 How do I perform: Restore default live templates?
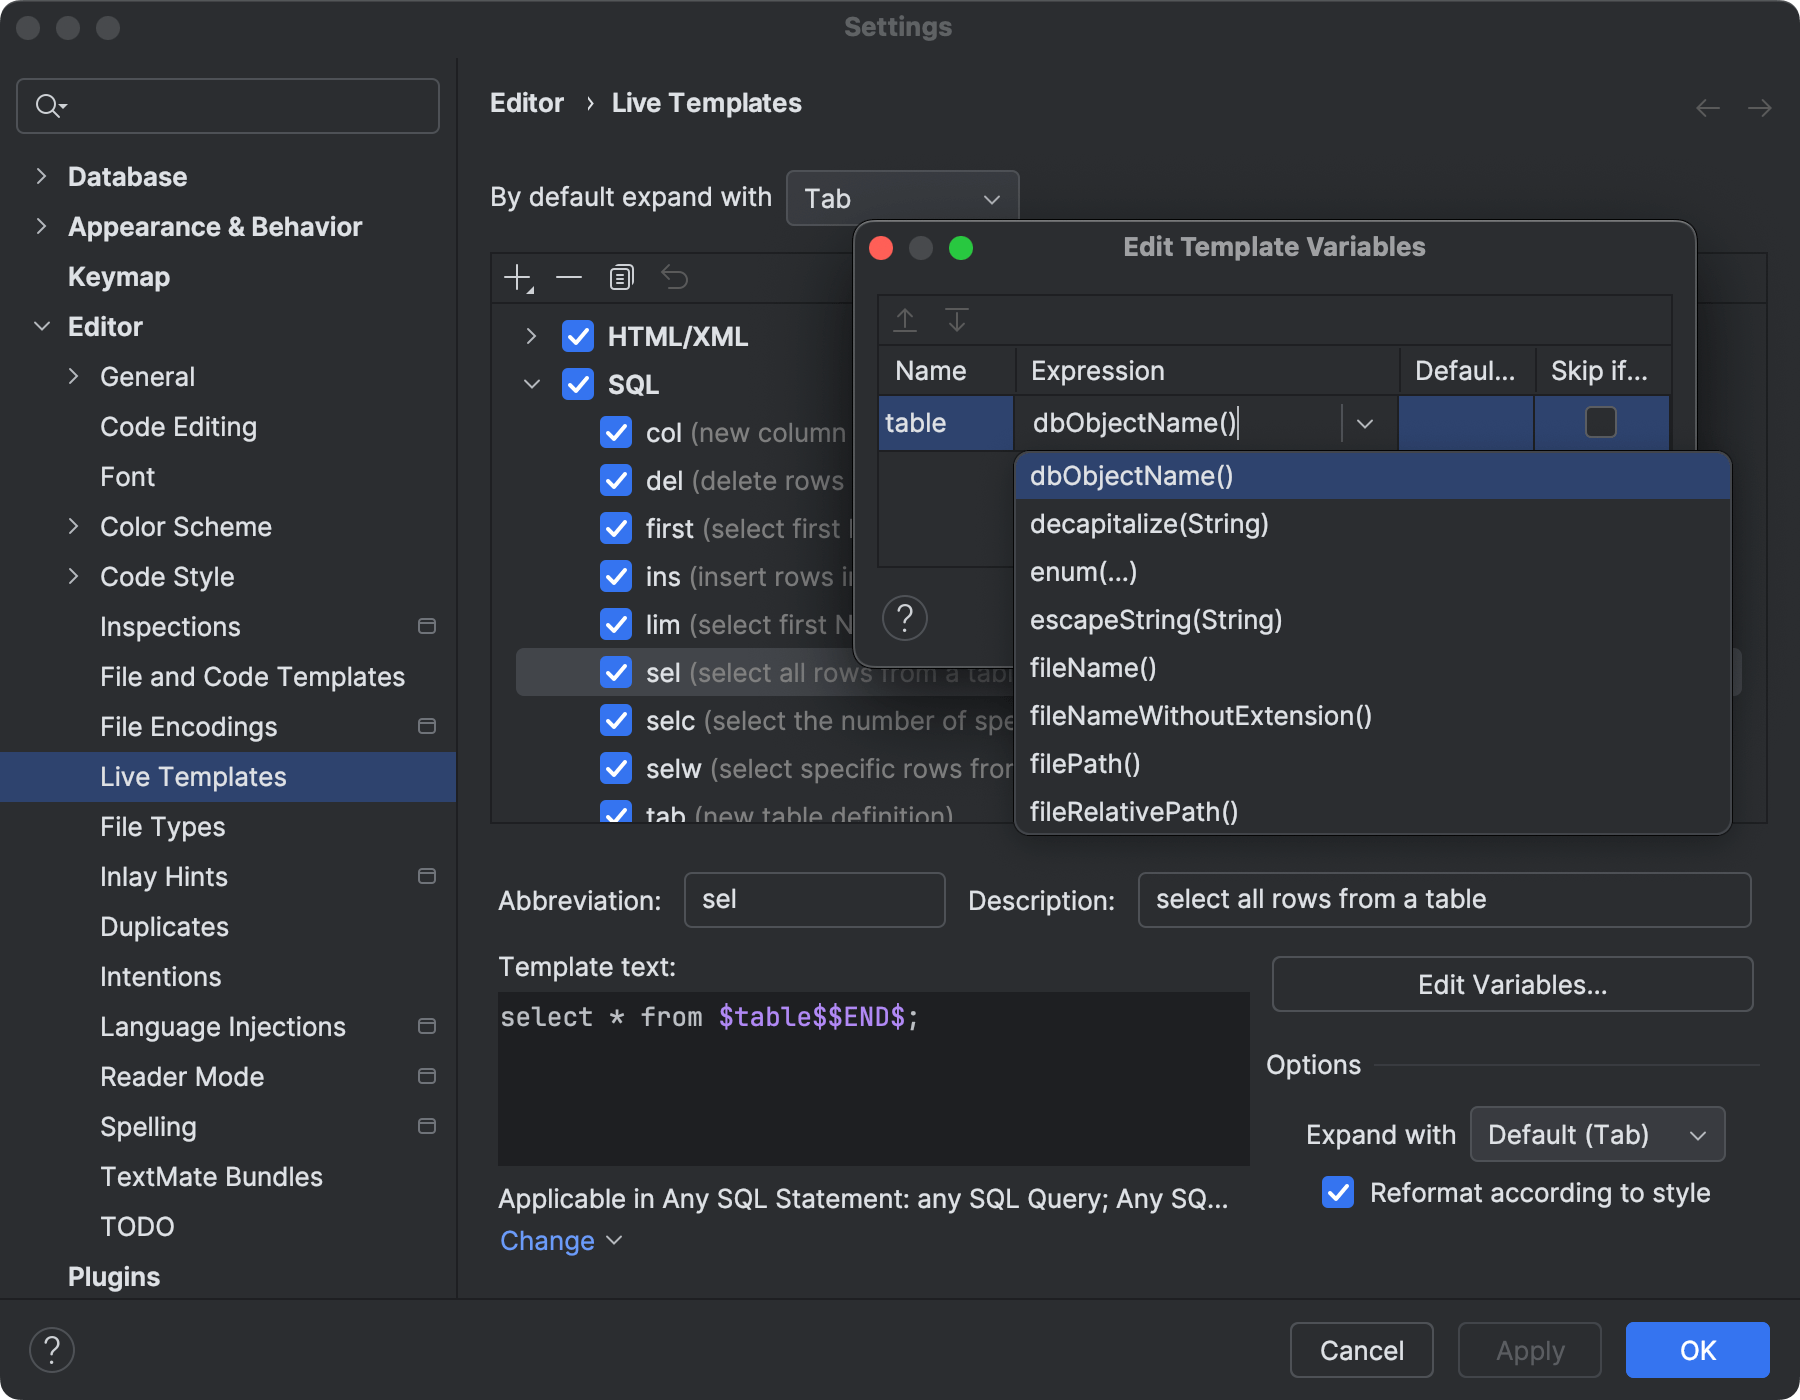(x=675, y=277)
